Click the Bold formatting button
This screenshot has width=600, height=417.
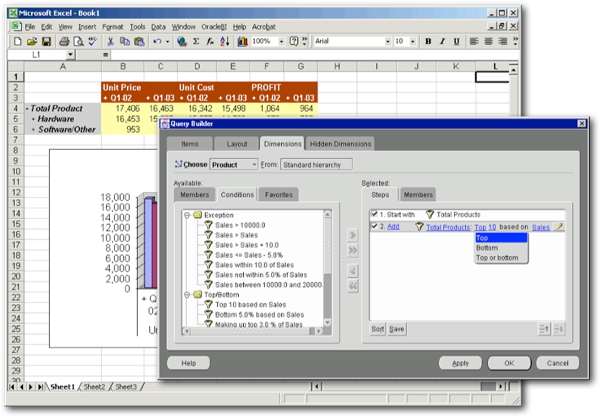coord(428,42)
